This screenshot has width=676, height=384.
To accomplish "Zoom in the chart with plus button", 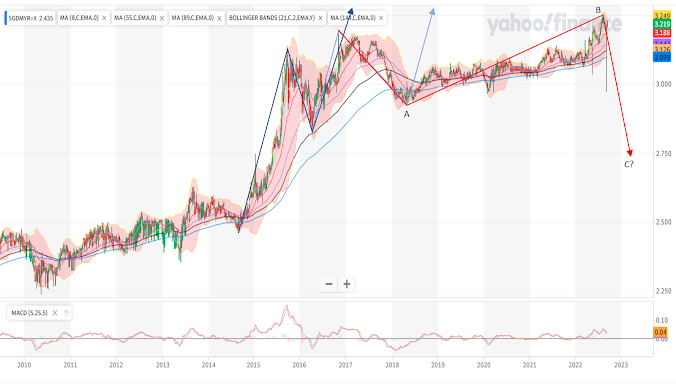I will tap(347, 284).
